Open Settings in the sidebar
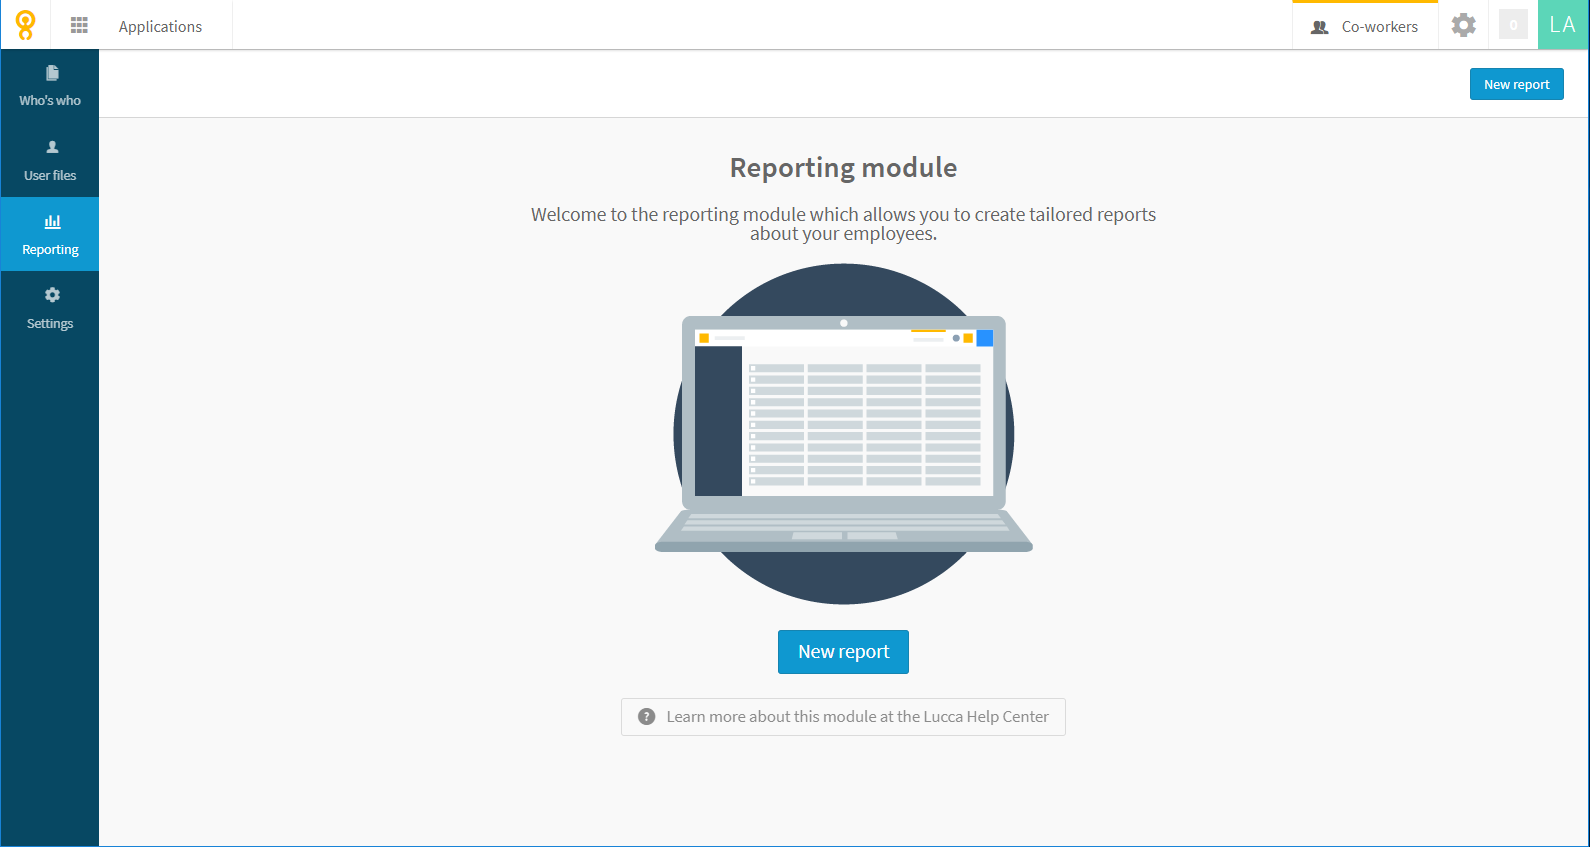 pyautogui.click(x=50, y=308)
